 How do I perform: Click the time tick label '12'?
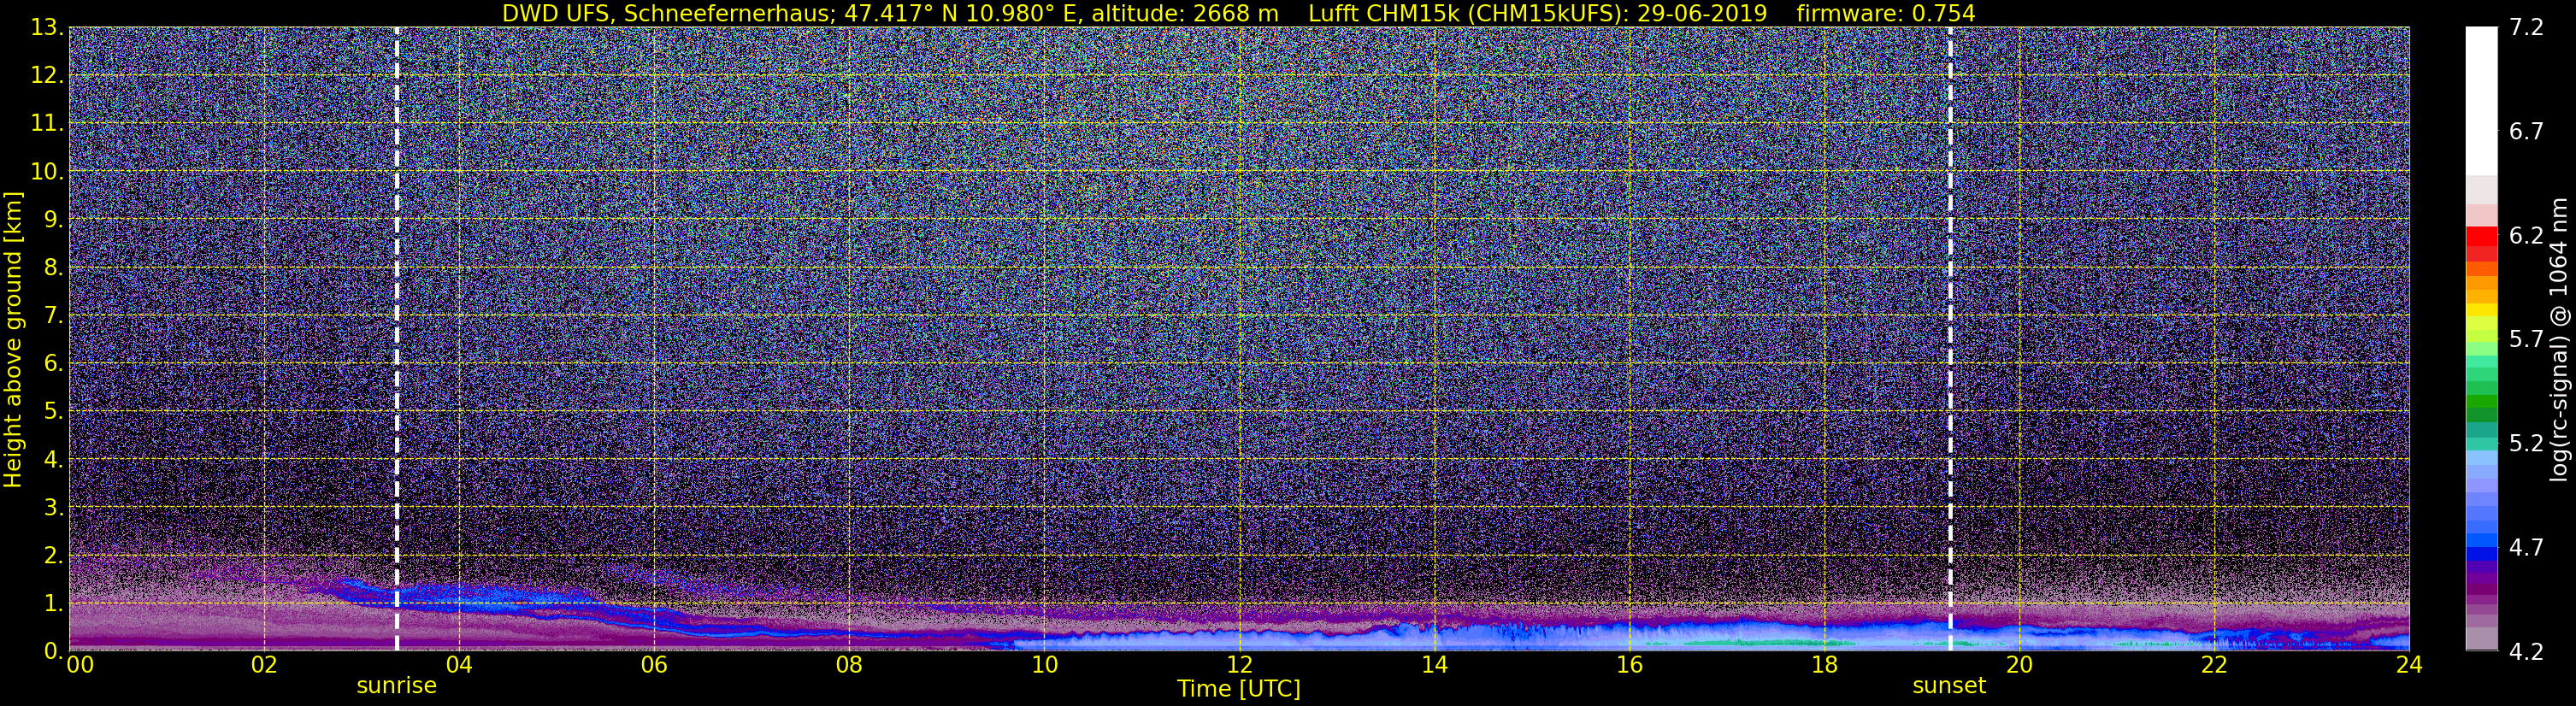pyautogui.click(x=1239, y=666)
